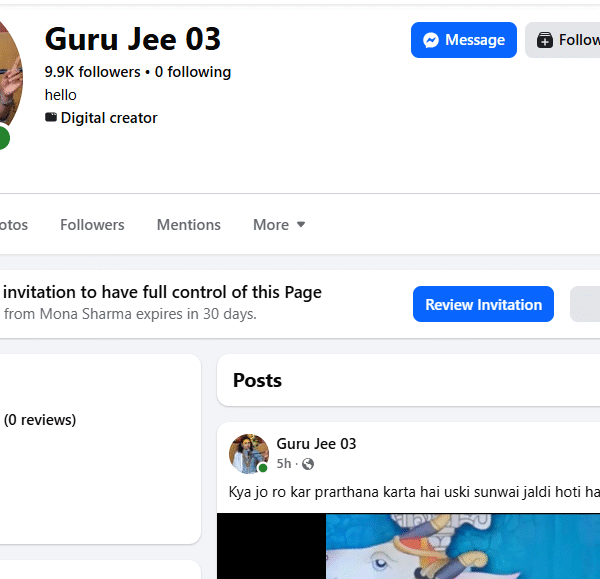Click the Guru Jee 03 page title
The height and width of the screenshot is (579, 600).
pyautogui.click(x=133, y=39)
